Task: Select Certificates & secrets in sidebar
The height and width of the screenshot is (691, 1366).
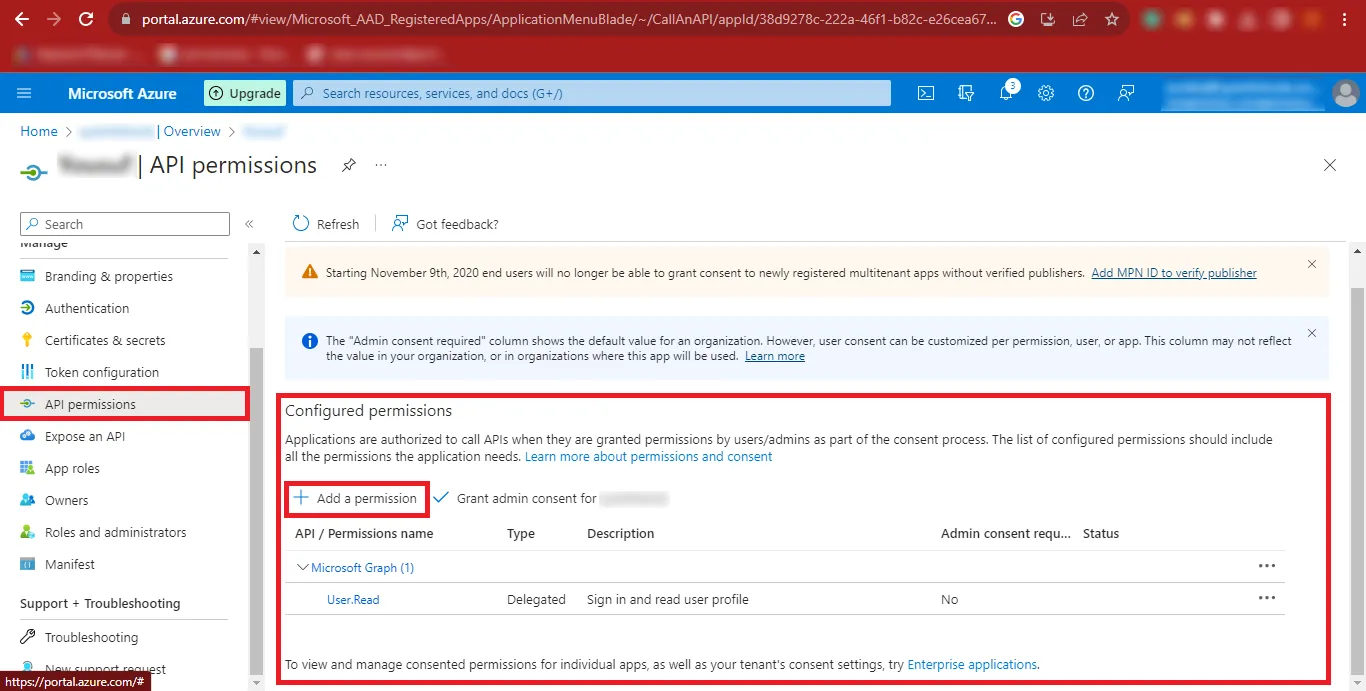Action: (105, 340)
